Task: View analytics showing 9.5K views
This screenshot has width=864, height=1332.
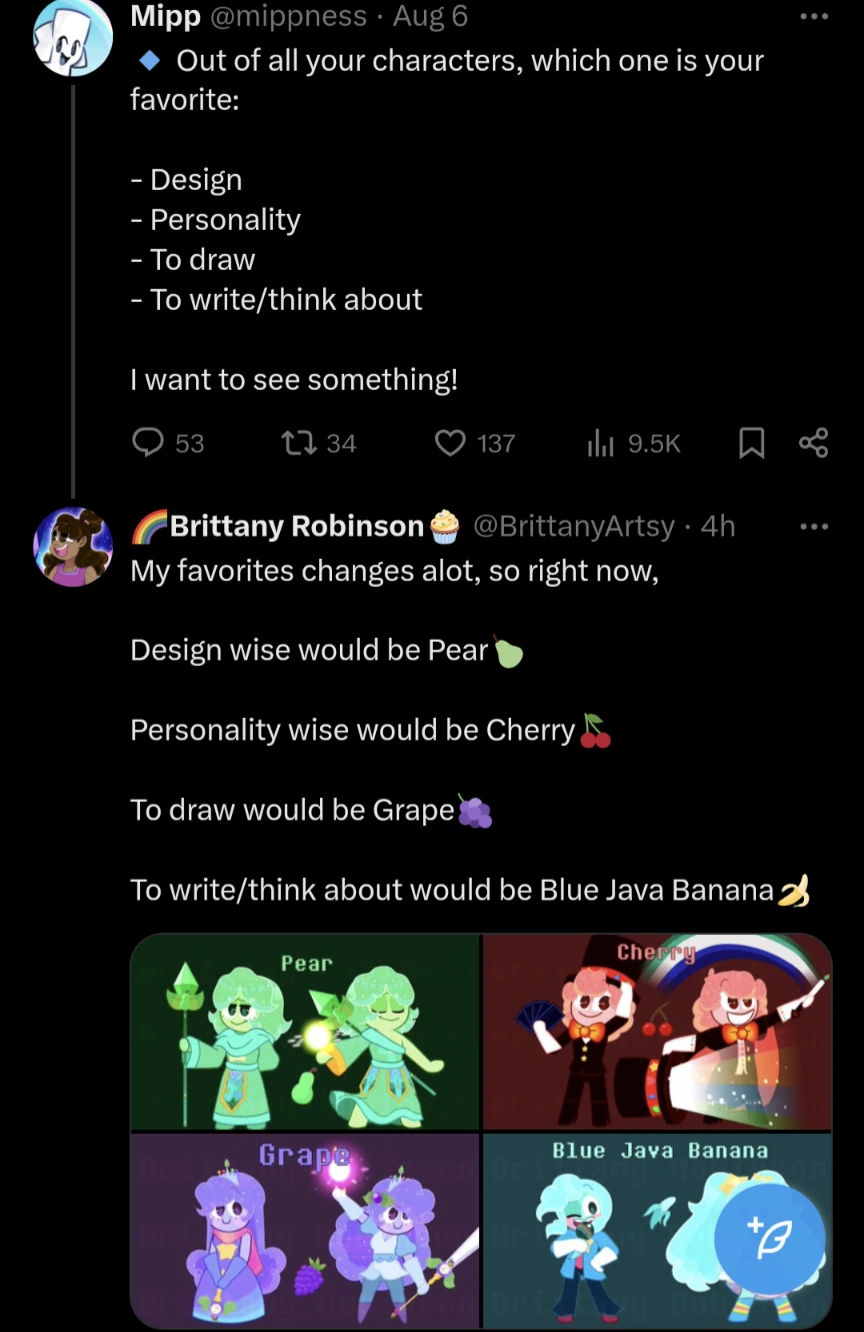Action: tap(633, 443)
